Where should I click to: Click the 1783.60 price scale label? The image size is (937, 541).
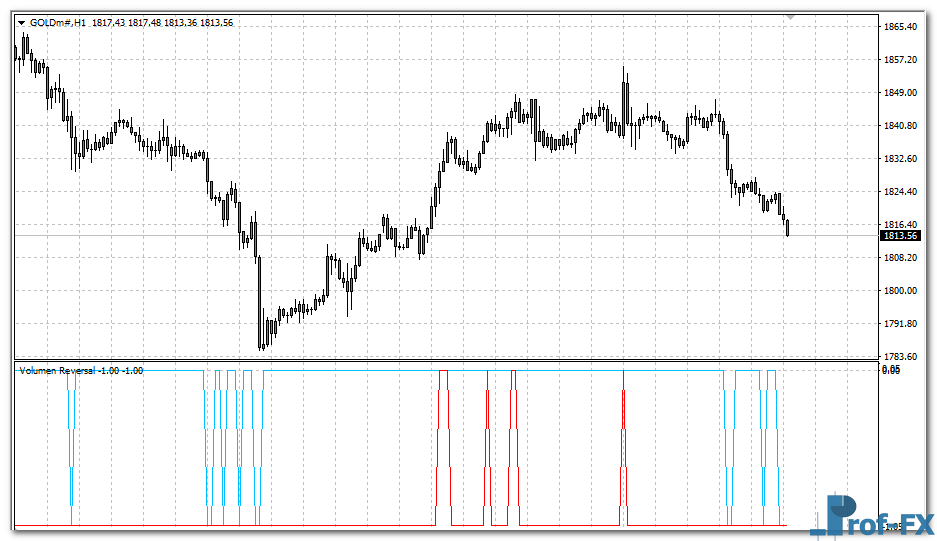click(900, 357)
